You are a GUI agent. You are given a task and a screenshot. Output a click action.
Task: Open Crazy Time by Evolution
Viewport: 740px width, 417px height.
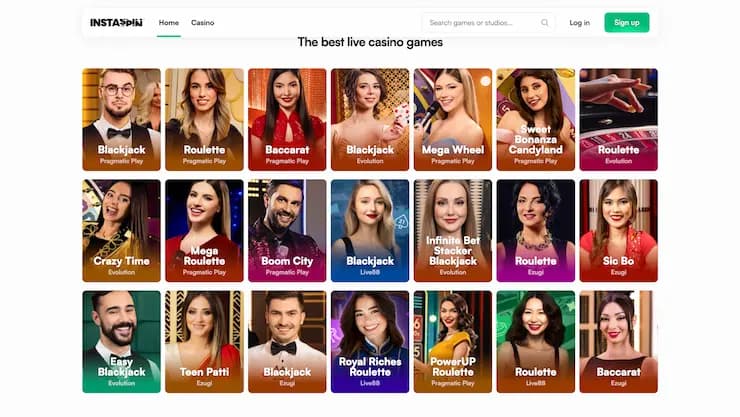pos(121,231)
